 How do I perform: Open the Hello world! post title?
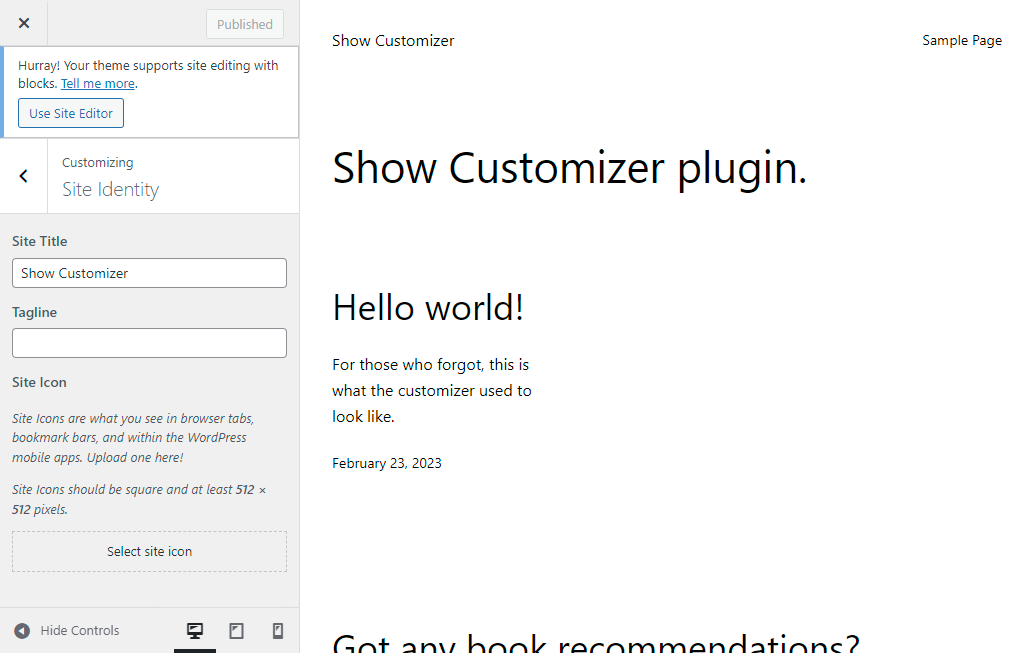(428, 307)
